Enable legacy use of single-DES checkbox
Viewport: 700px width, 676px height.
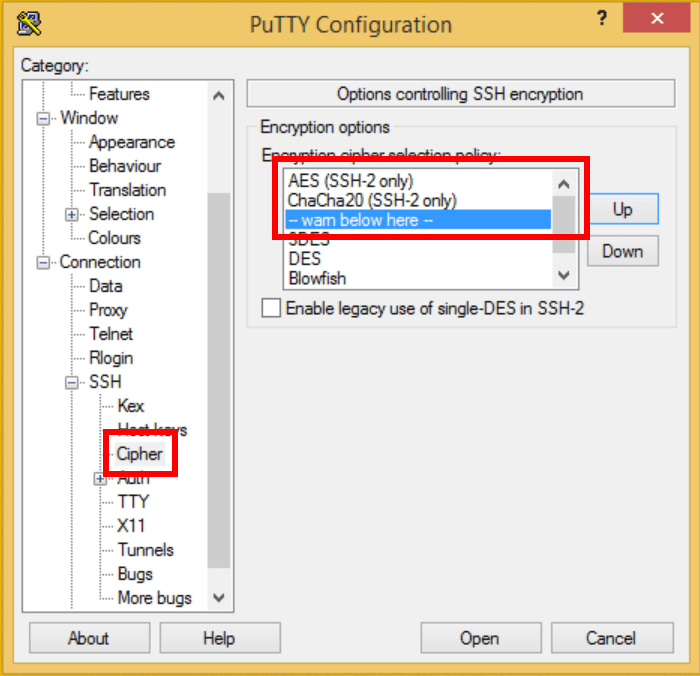pos(271,308)
